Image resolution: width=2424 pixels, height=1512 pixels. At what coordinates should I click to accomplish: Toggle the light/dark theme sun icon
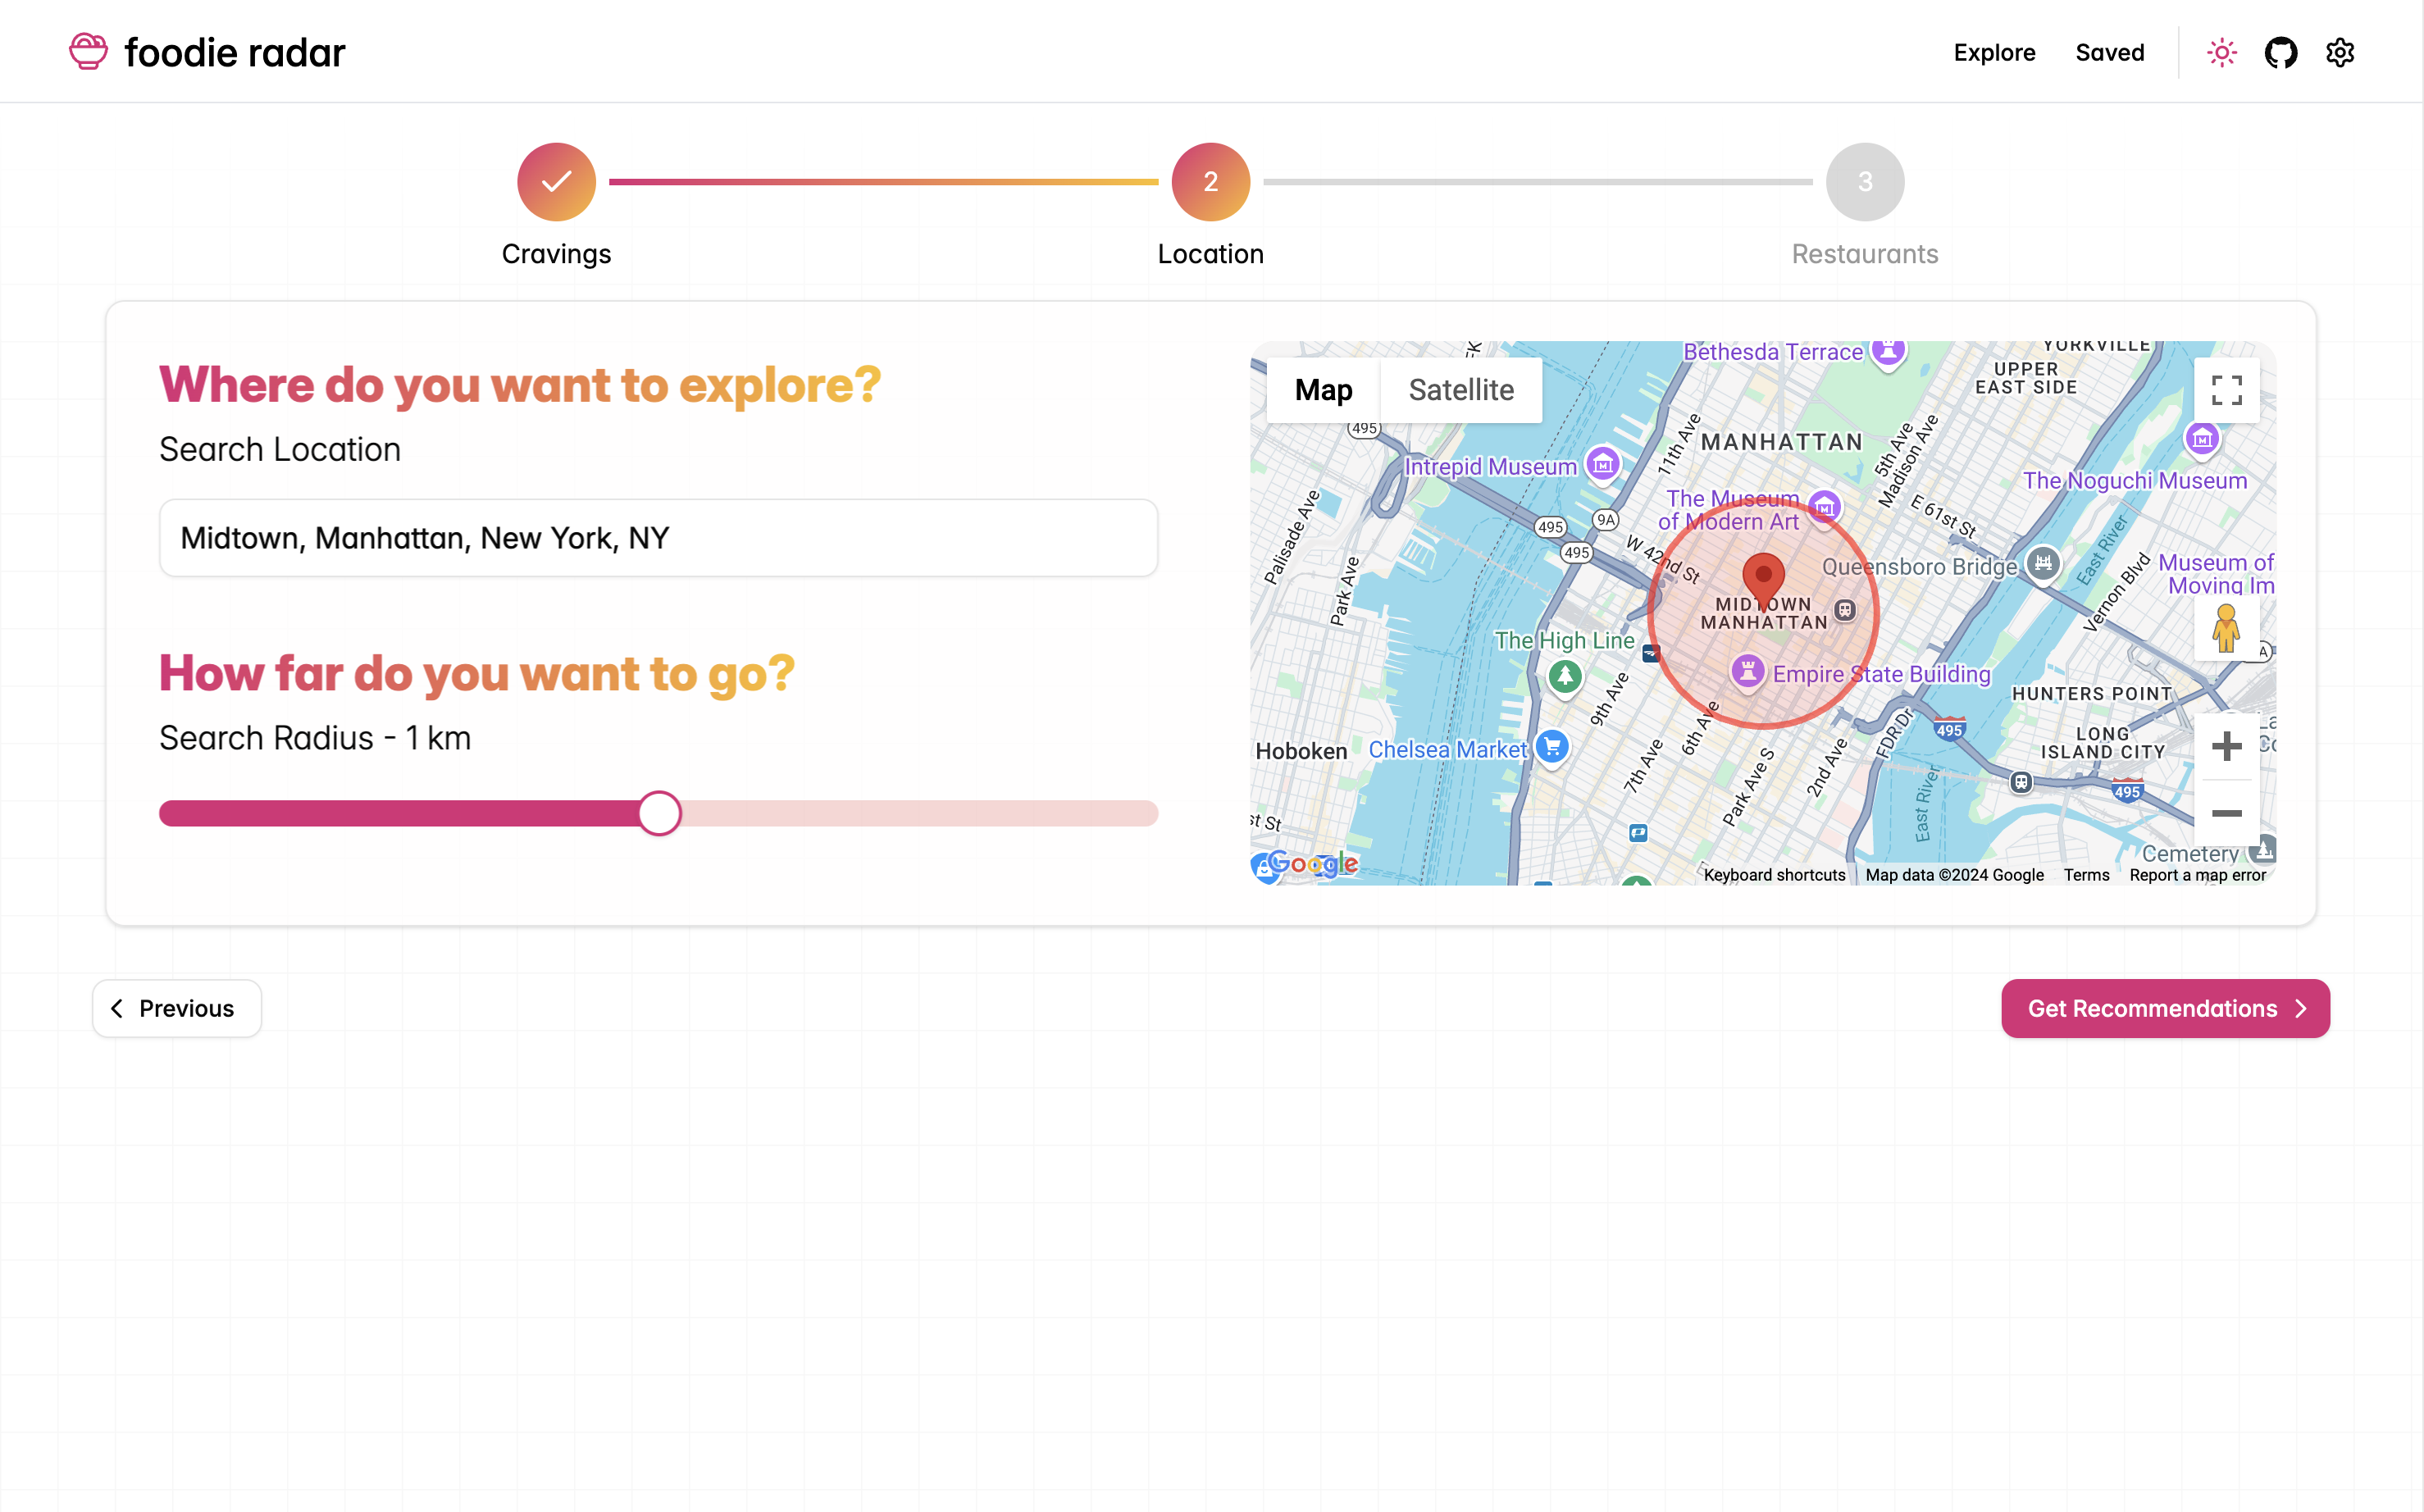[x=2221, y=52]
